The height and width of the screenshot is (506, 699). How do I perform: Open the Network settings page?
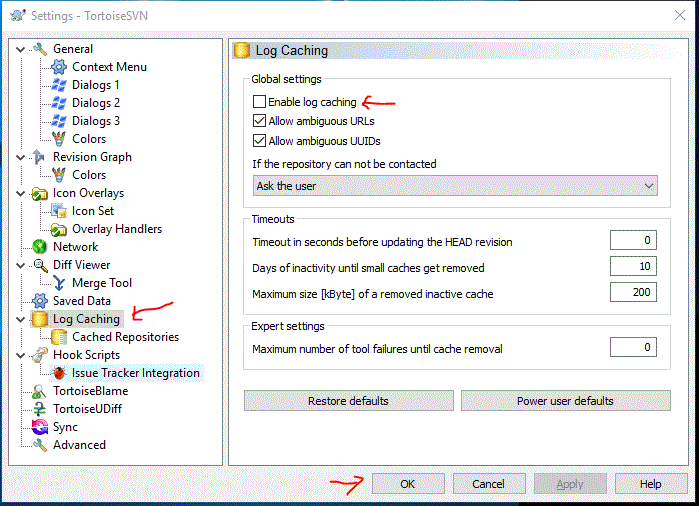click(x=75, y=247)
